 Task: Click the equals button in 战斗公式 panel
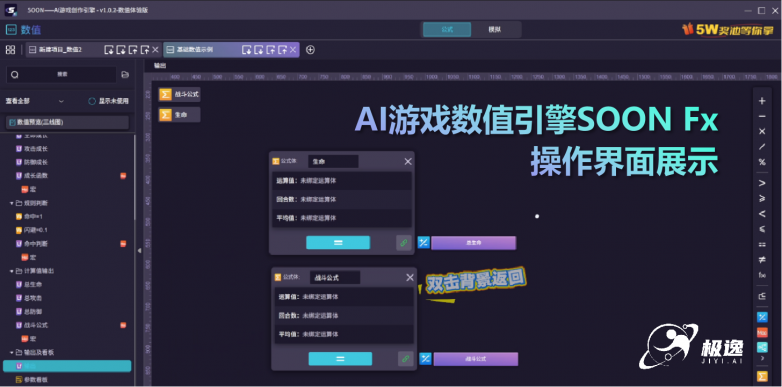click(x=340, y=359)
